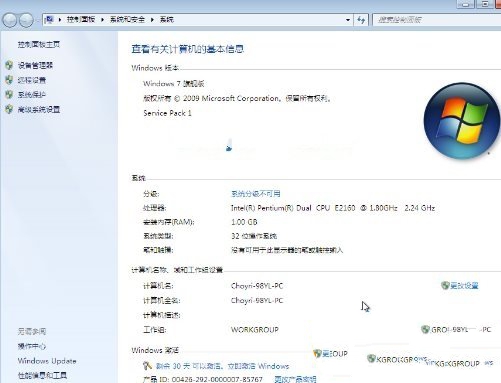Select the 1.00 GB installed memory value
Image resolution: width=501 pixels, height=383 pixels.
(244, 222)
